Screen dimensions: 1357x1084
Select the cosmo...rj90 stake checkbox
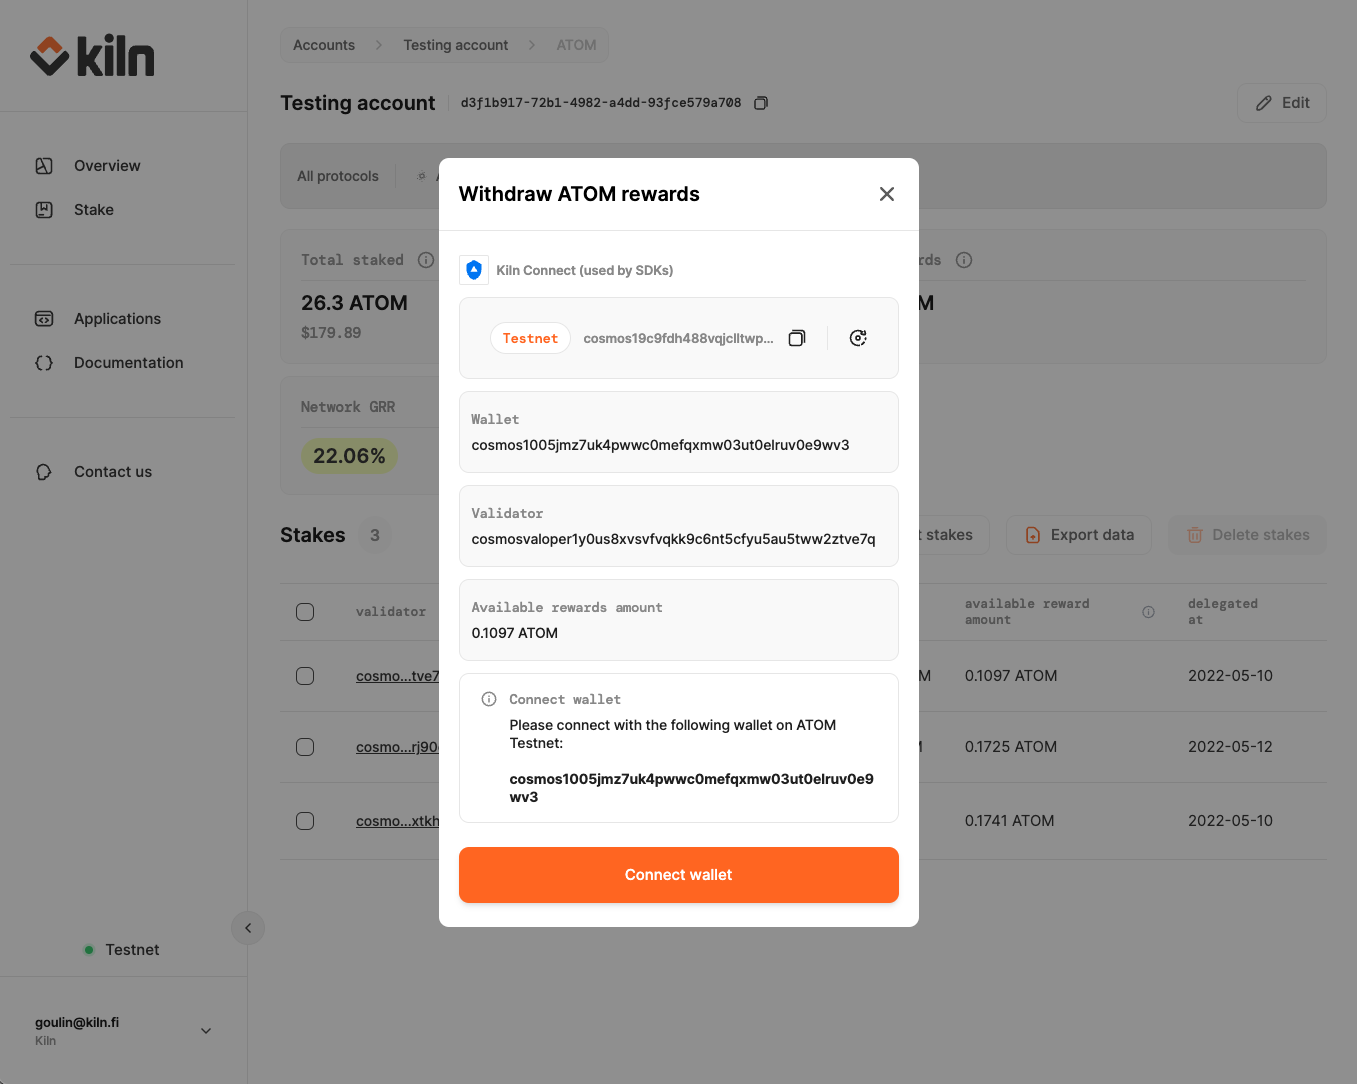(305, 747)
